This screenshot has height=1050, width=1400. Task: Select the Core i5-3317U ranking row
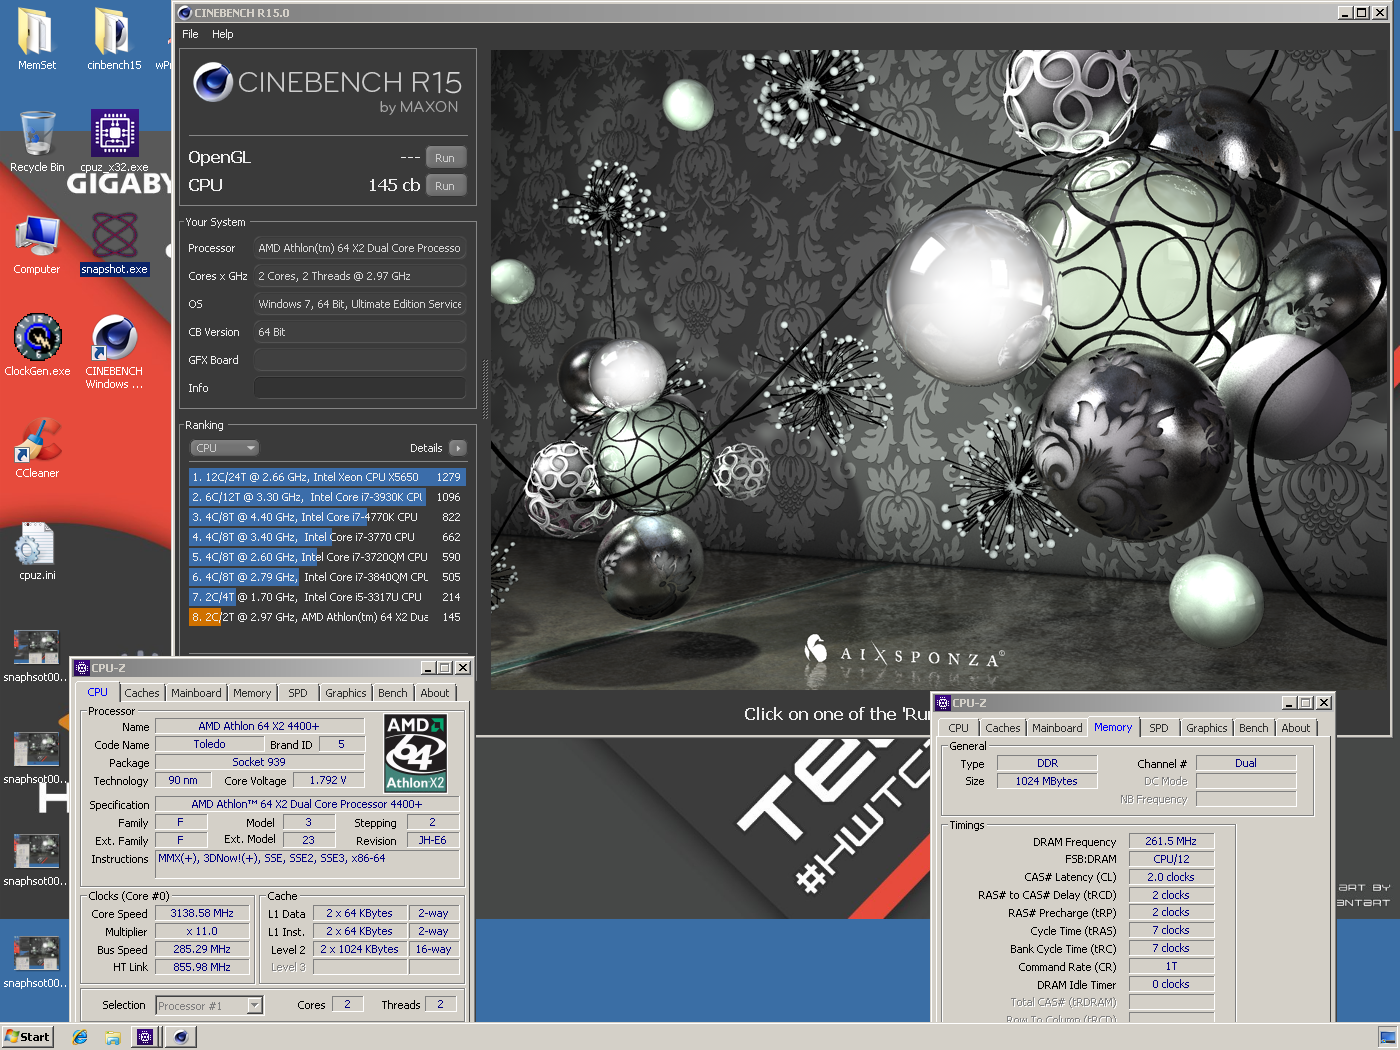(327, 597)
